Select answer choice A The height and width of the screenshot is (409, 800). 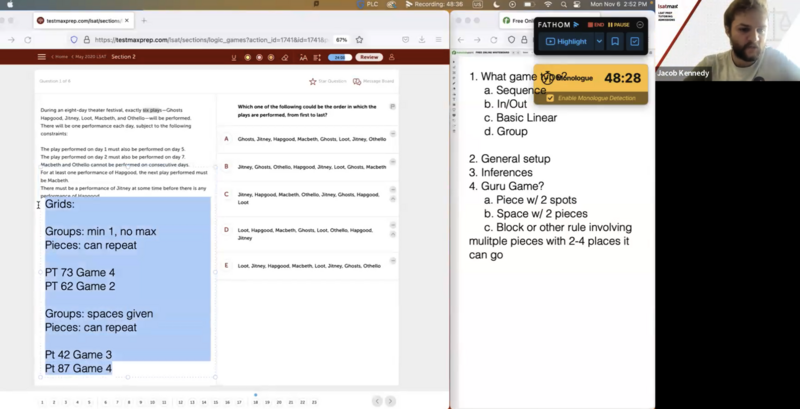pyautogui.click(x=226, y=139)
